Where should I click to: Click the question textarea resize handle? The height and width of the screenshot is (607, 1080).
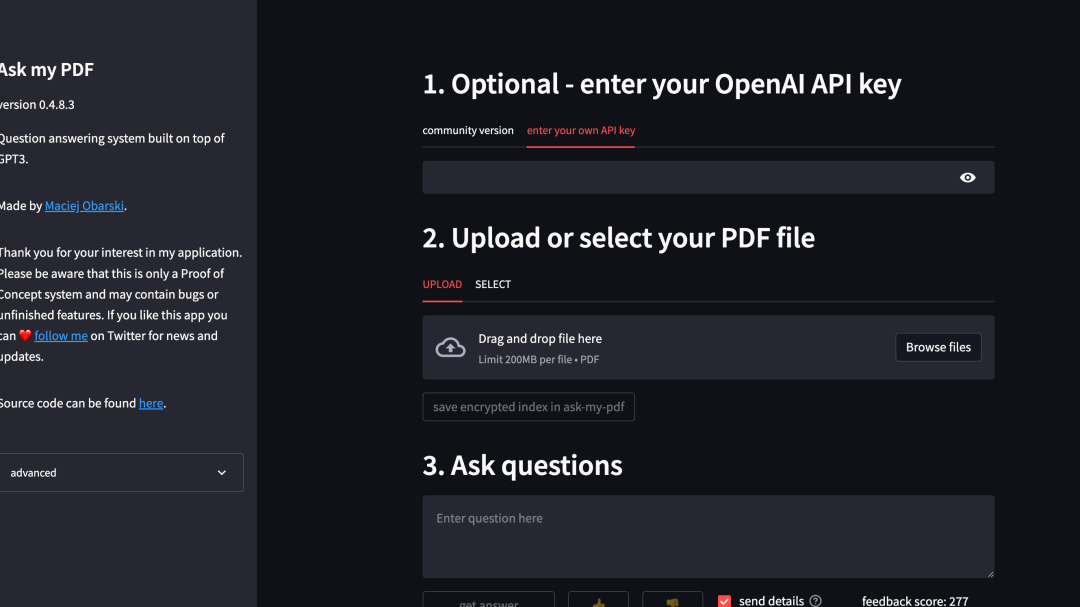(x=990, y=573)
